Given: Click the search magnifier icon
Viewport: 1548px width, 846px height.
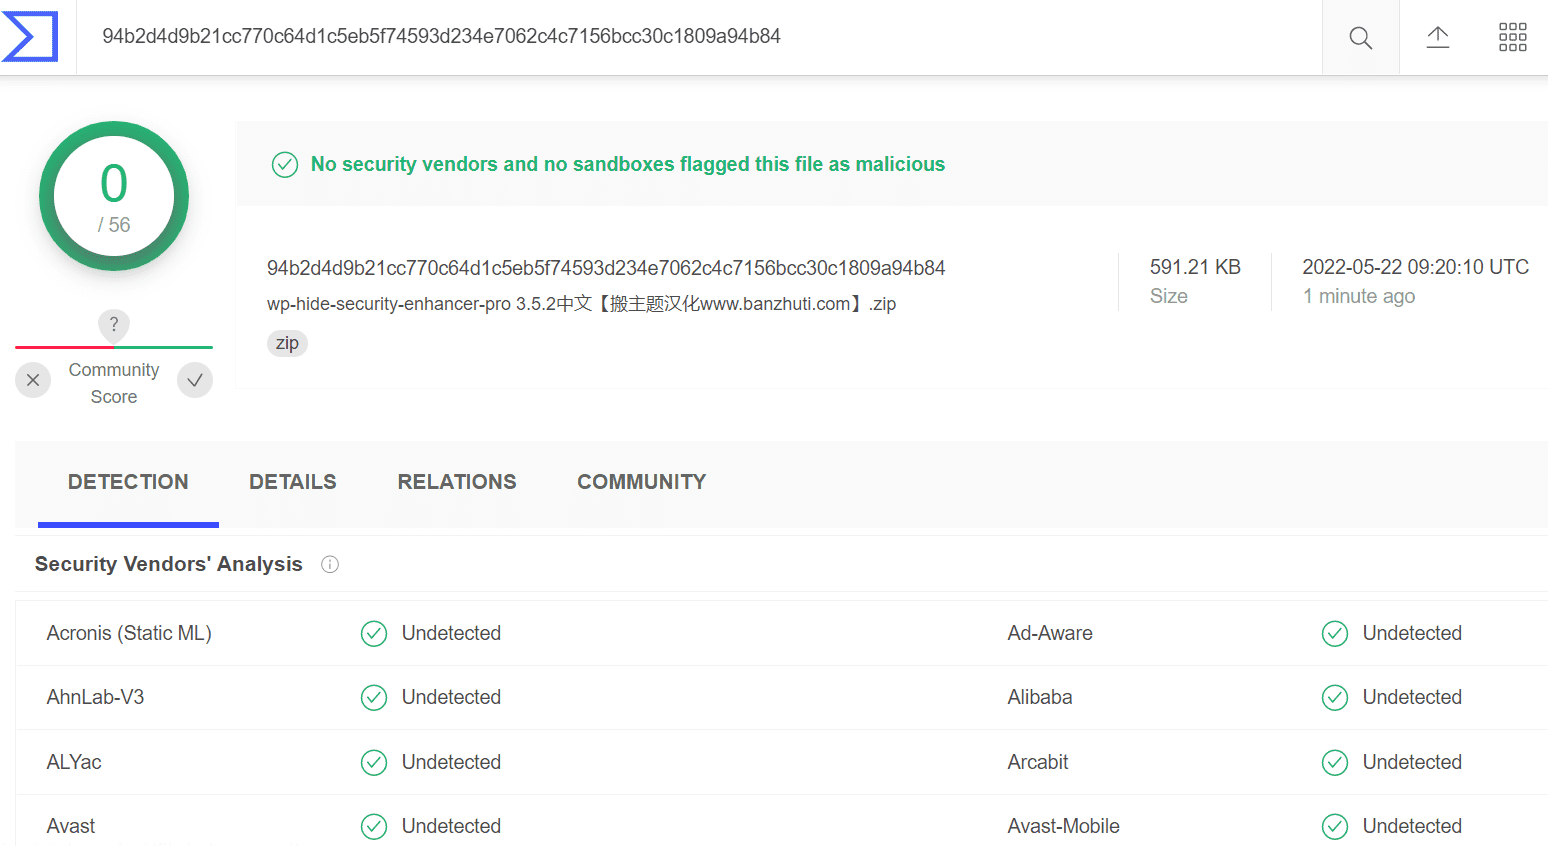Looking at the screenshot, I should [x=1360, y=38].
